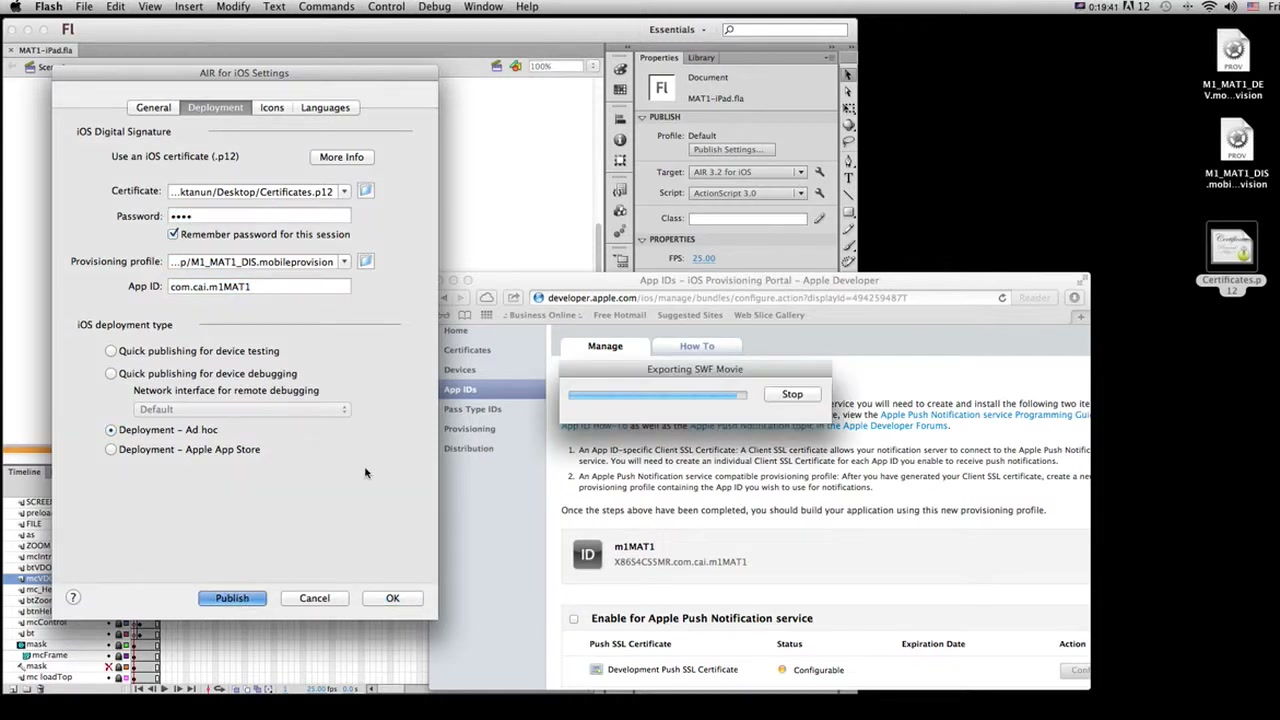The height and width of the screenshot is (720, 1280).
Task: Open the Transform panel icon
Action: [x=620, y=160]
